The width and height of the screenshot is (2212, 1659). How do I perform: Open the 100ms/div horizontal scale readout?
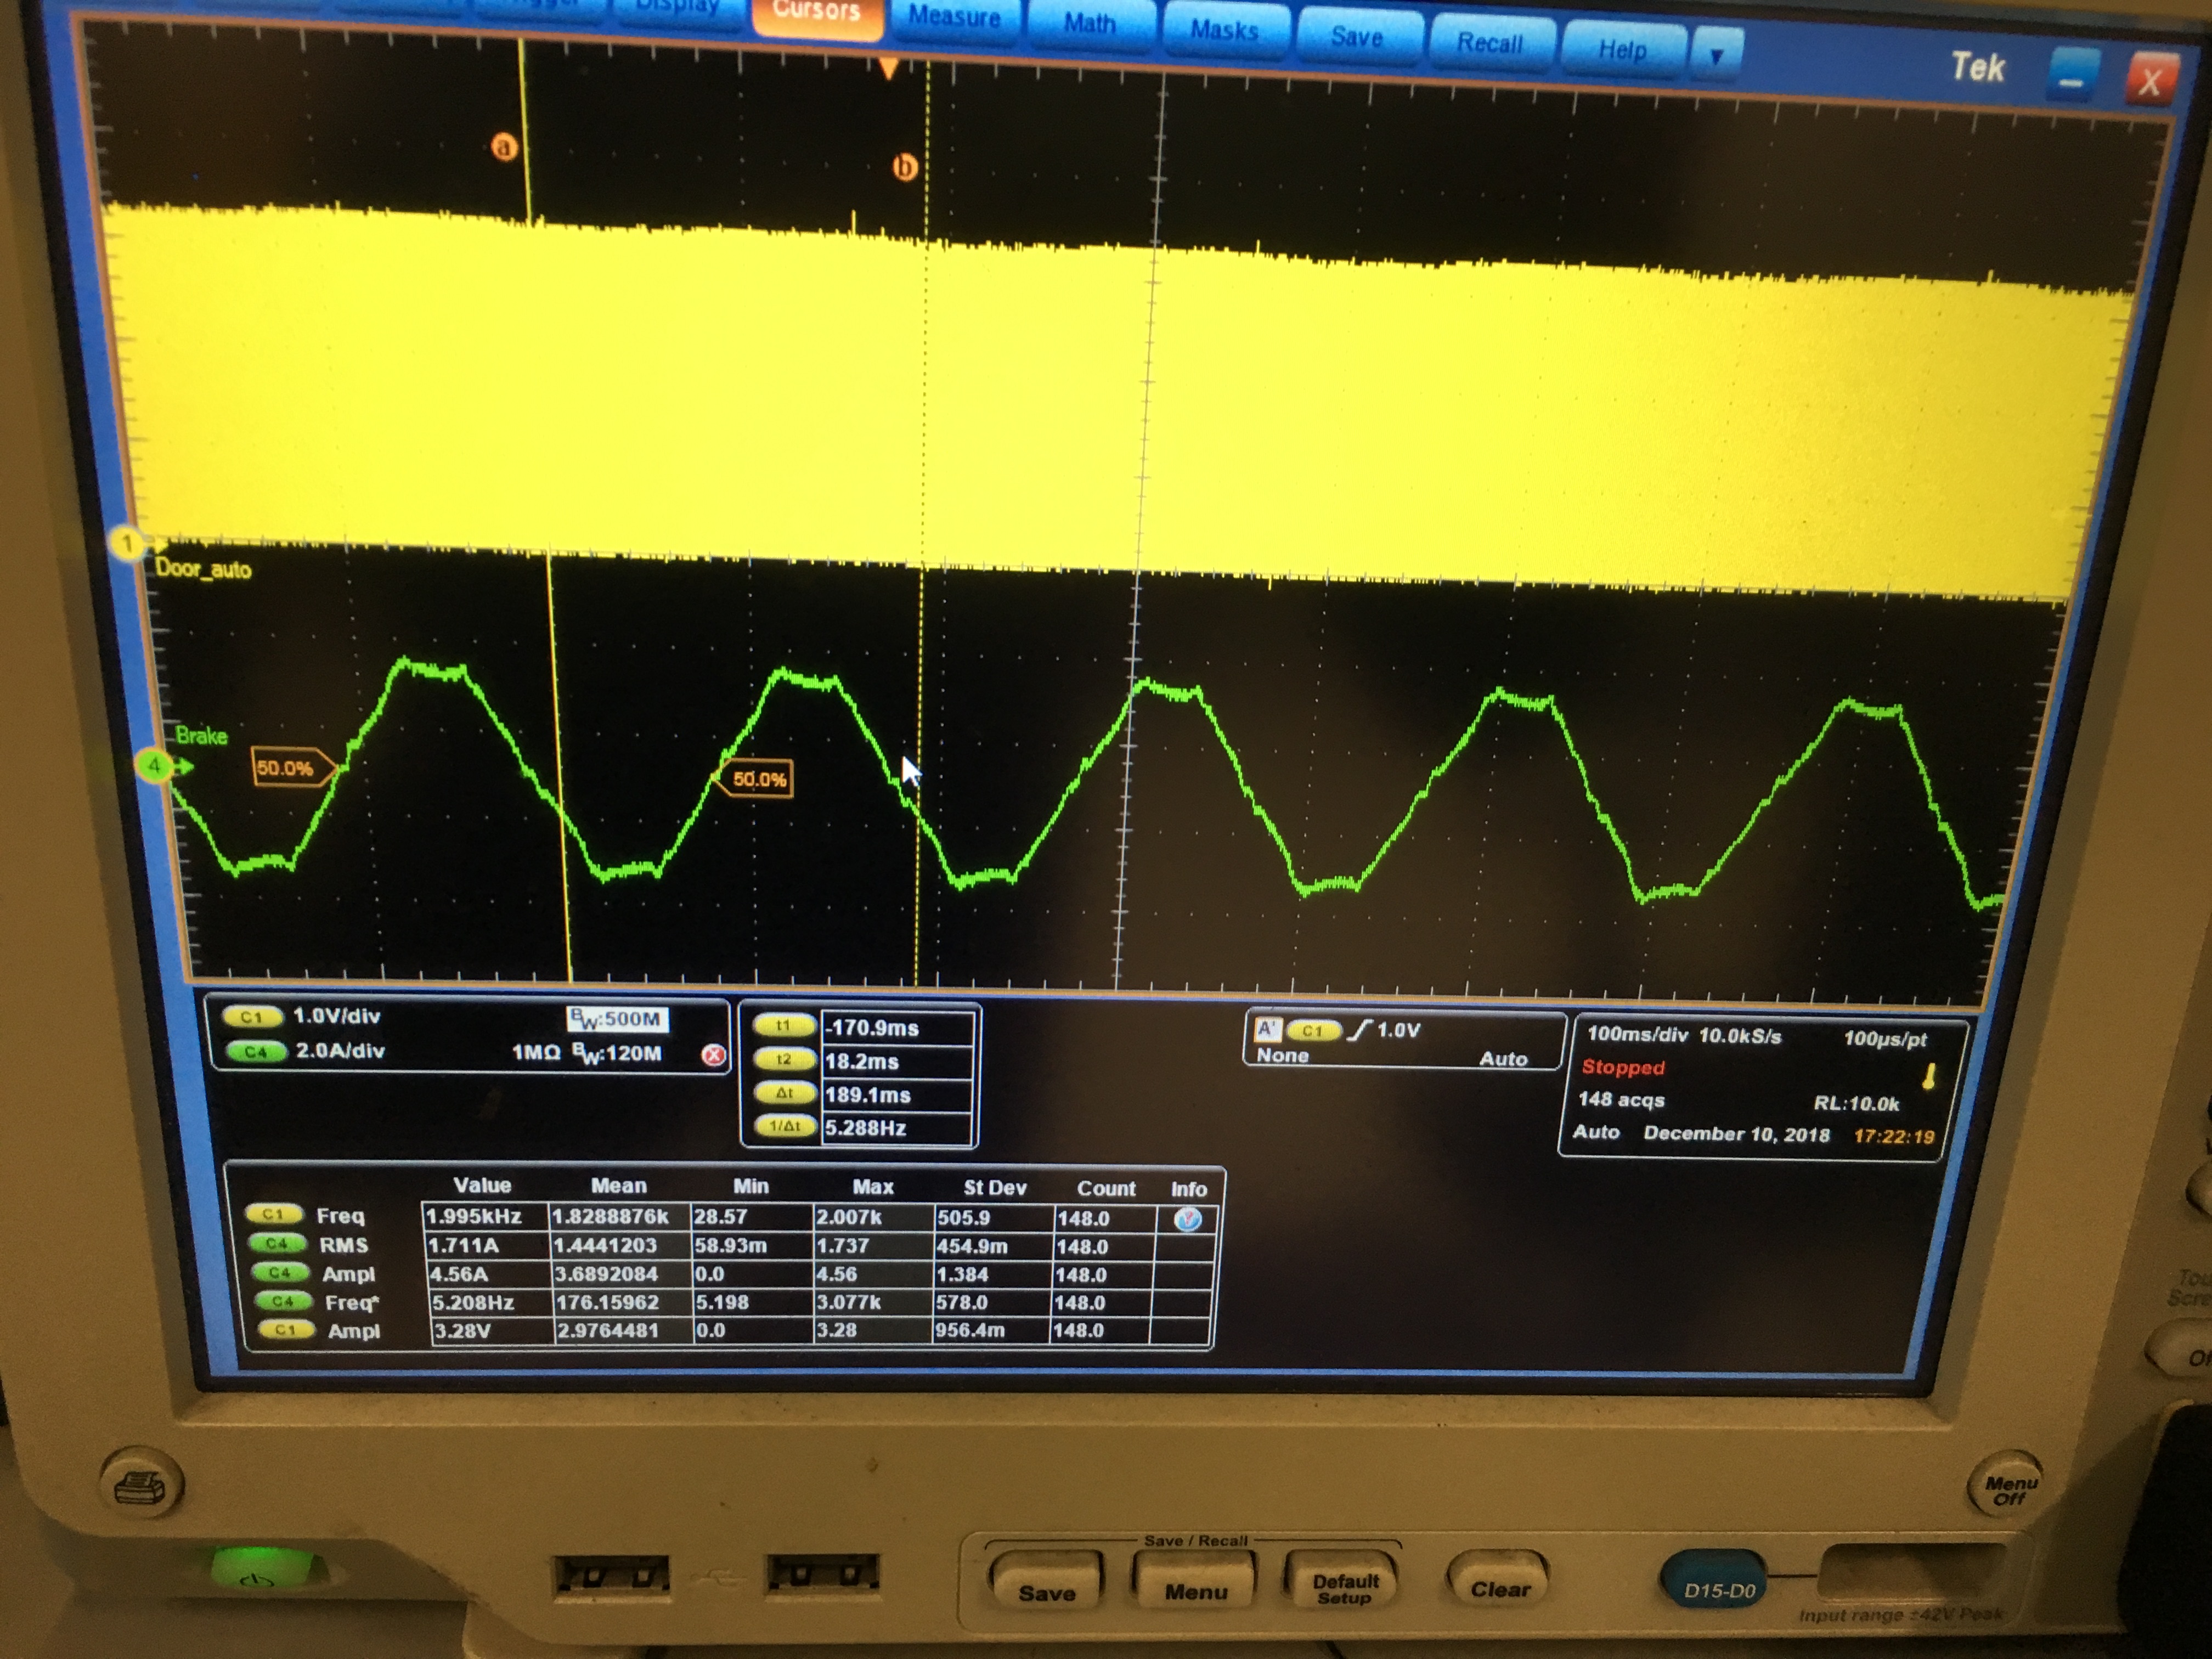[x=1637, y=1035]
